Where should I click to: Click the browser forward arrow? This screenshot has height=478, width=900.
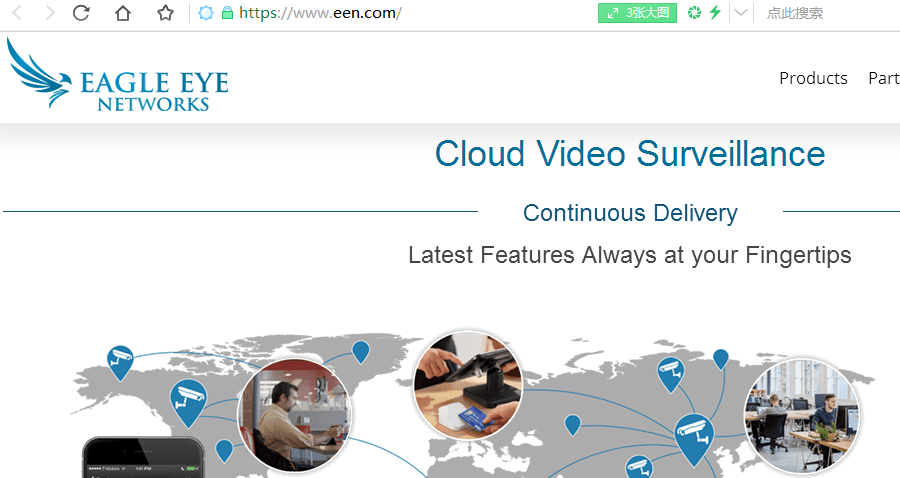50,13
